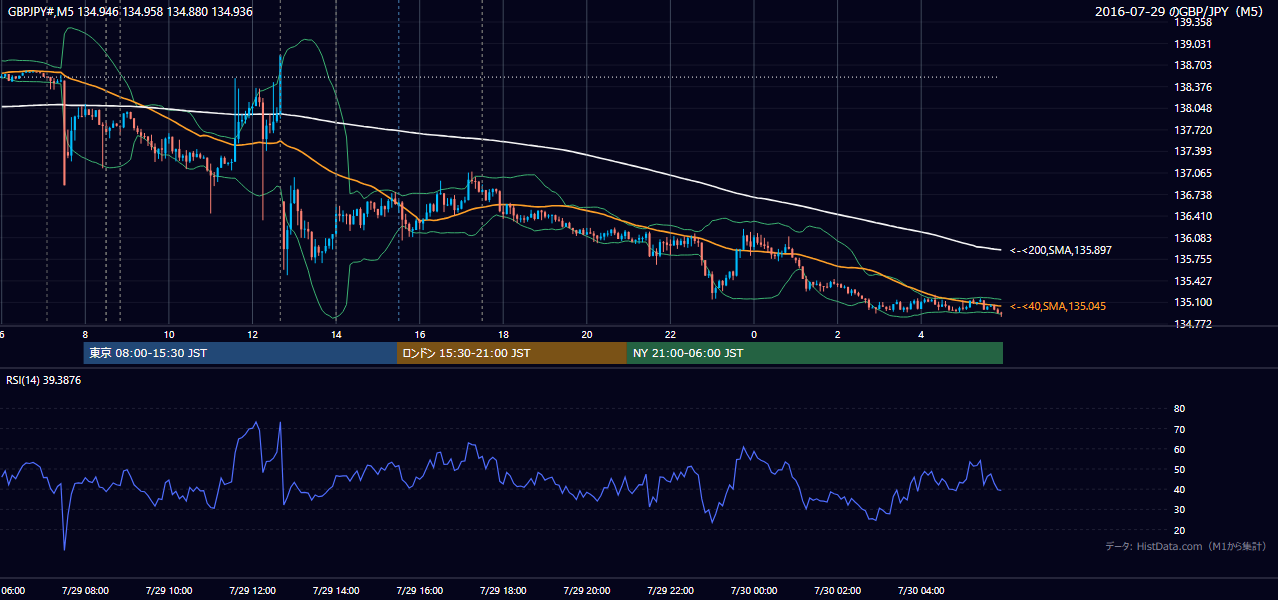Image resolution: width=1278 pixels, height=600 pixels.
Task: Click price axis value 138.376
Action: point(1193,87)
